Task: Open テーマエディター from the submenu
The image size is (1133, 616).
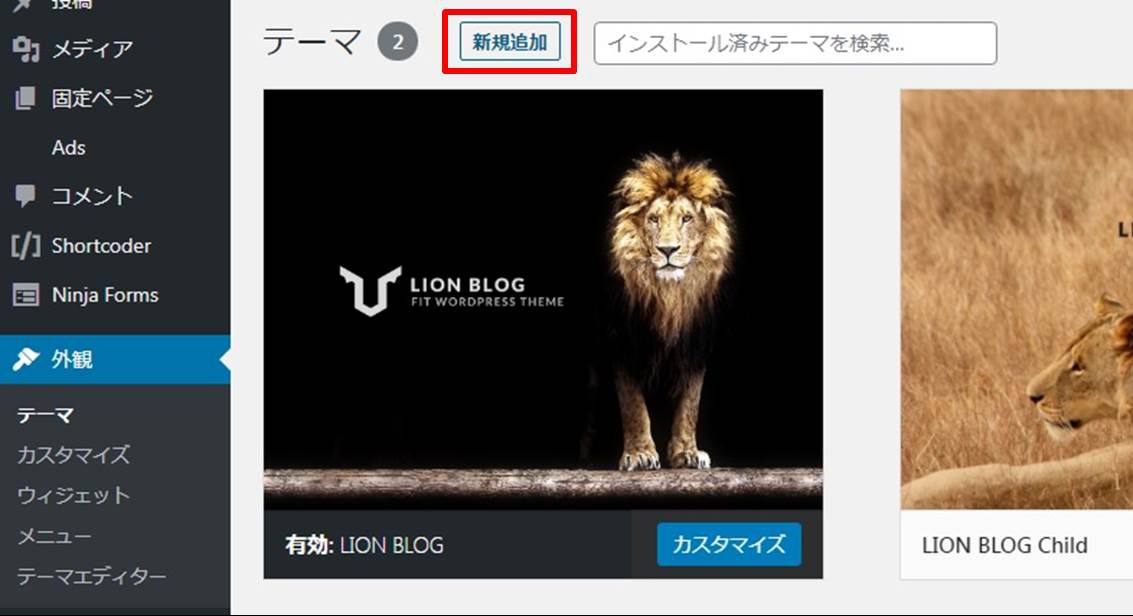Action: click(x=92, y=576)
